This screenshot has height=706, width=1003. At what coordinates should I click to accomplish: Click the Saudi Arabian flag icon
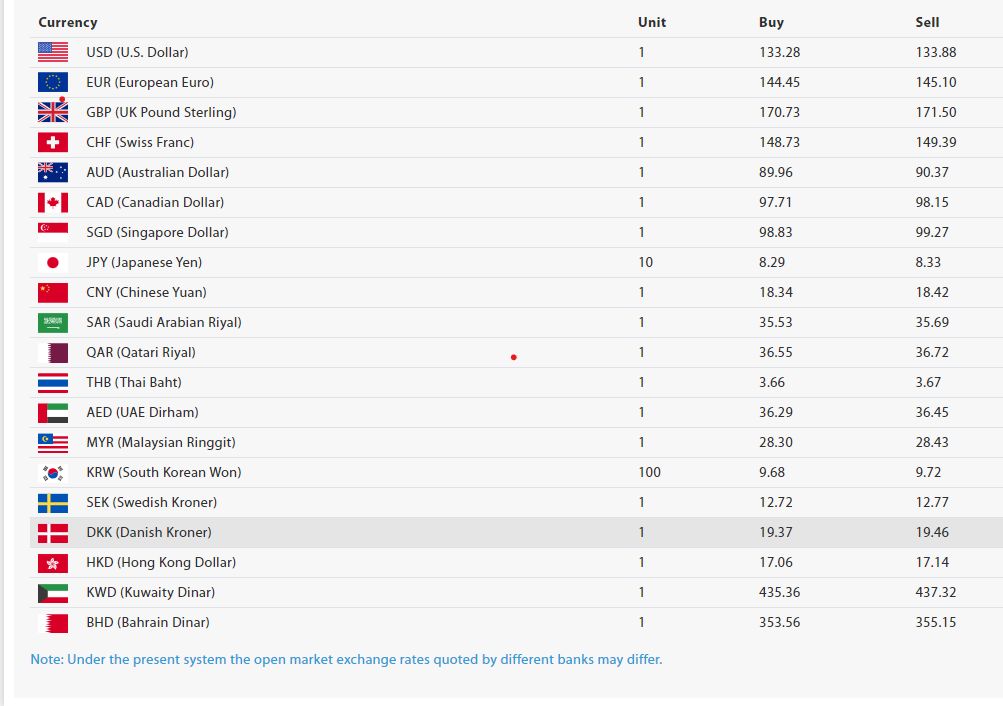point(53,322)
